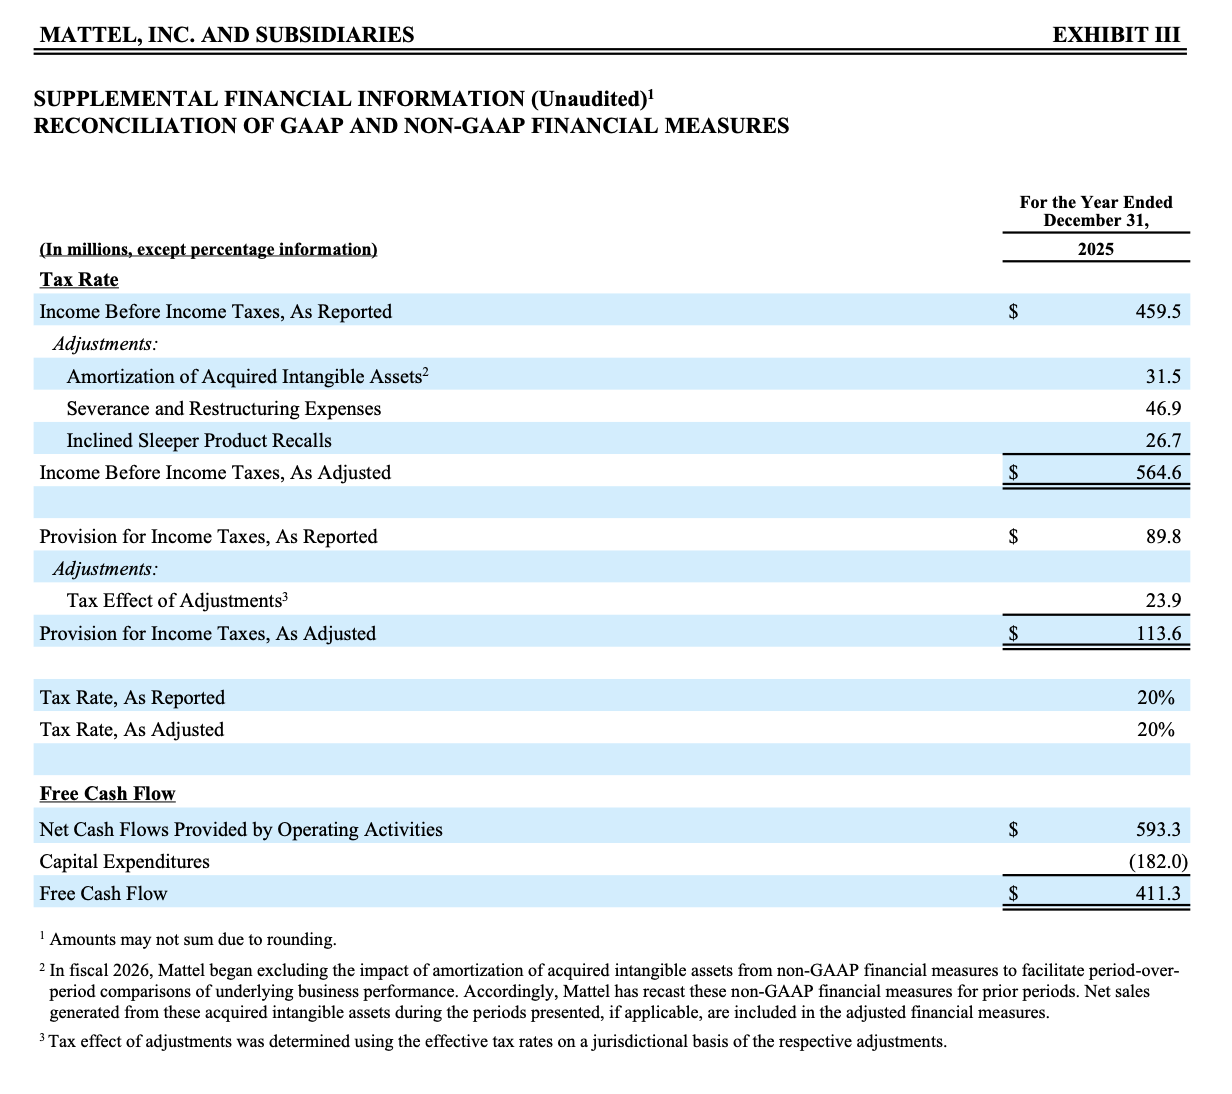Click the 'Tax Rate, As Adjusted' label
This screenshot has width=1232, height=1094.
pos(132,730)
